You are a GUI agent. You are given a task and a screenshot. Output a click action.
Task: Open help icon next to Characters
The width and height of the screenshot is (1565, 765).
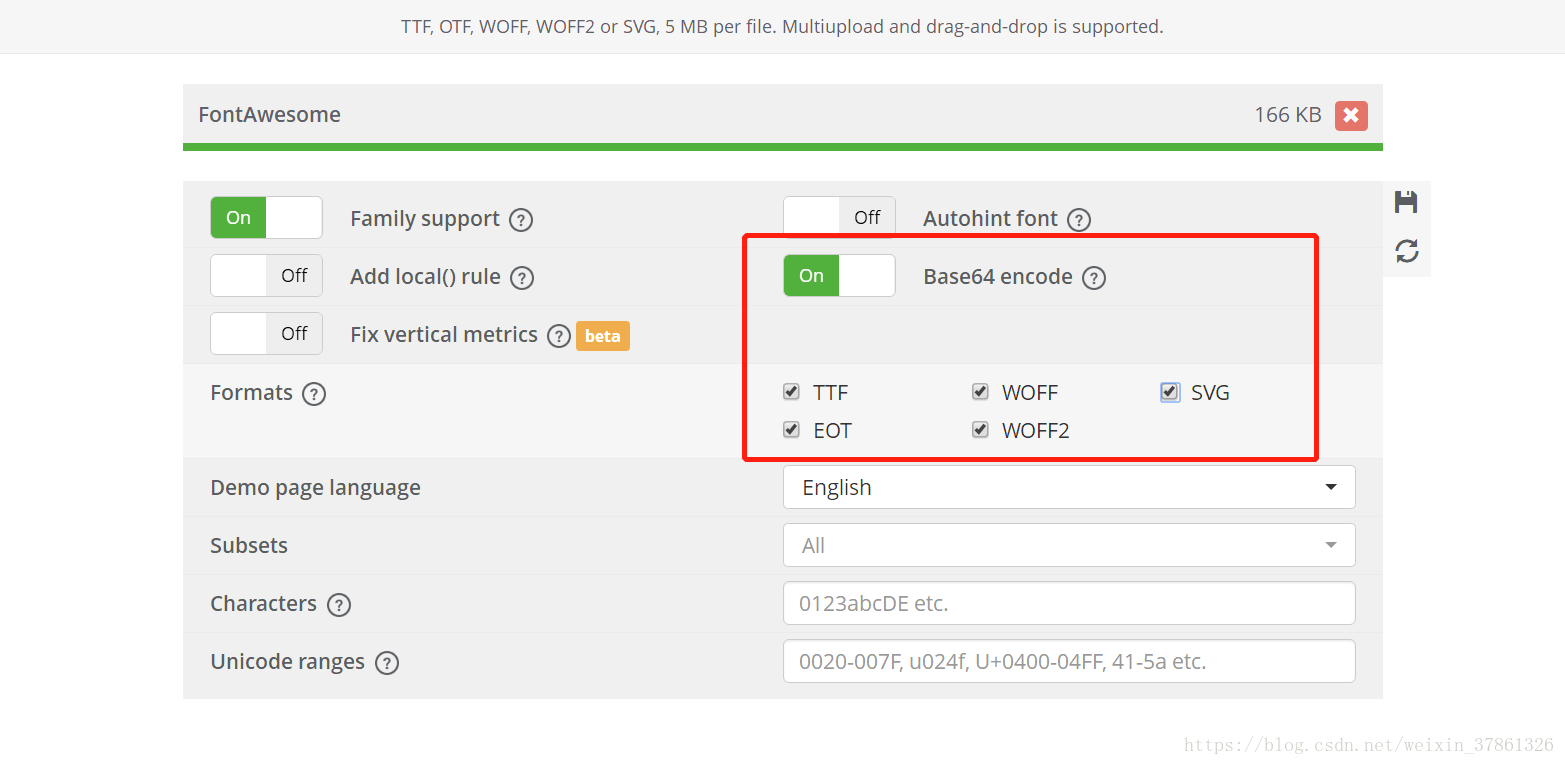click(339, 605)
